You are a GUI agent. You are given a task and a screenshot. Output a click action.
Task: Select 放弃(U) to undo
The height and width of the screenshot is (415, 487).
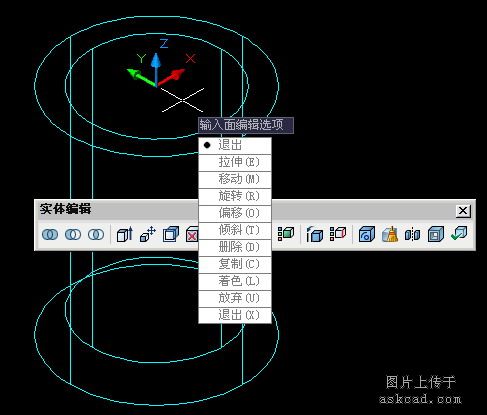(x=235, y=299)
